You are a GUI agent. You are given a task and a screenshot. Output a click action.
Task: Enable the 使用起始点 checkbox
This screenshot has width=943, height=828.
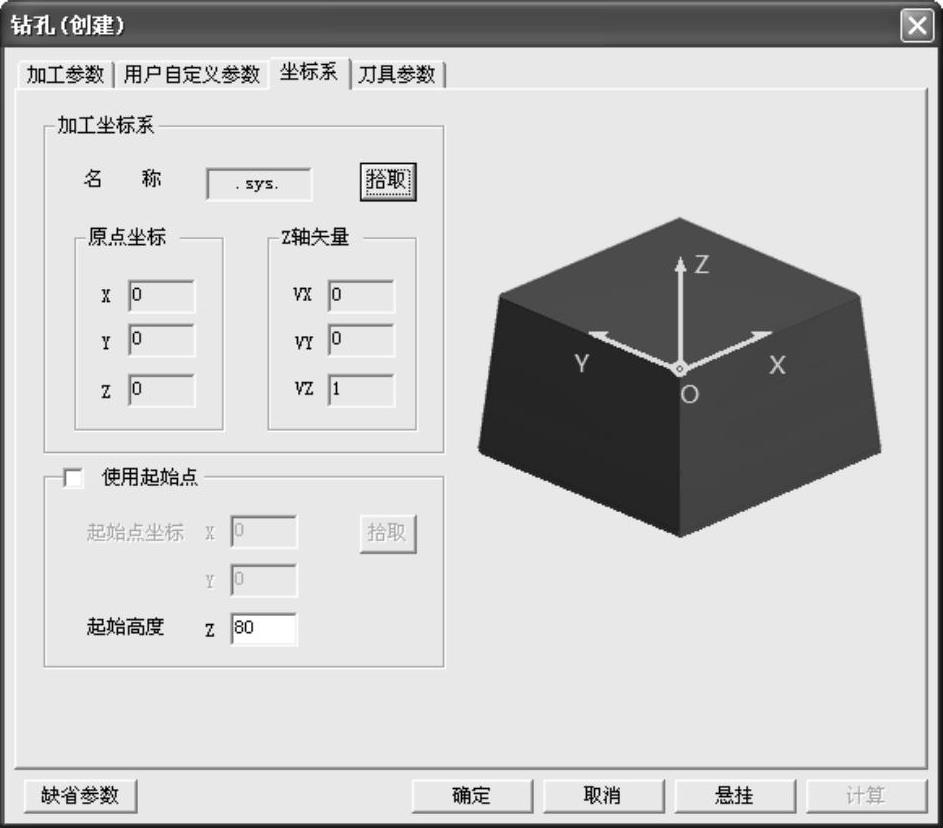(x=73, y=478)
